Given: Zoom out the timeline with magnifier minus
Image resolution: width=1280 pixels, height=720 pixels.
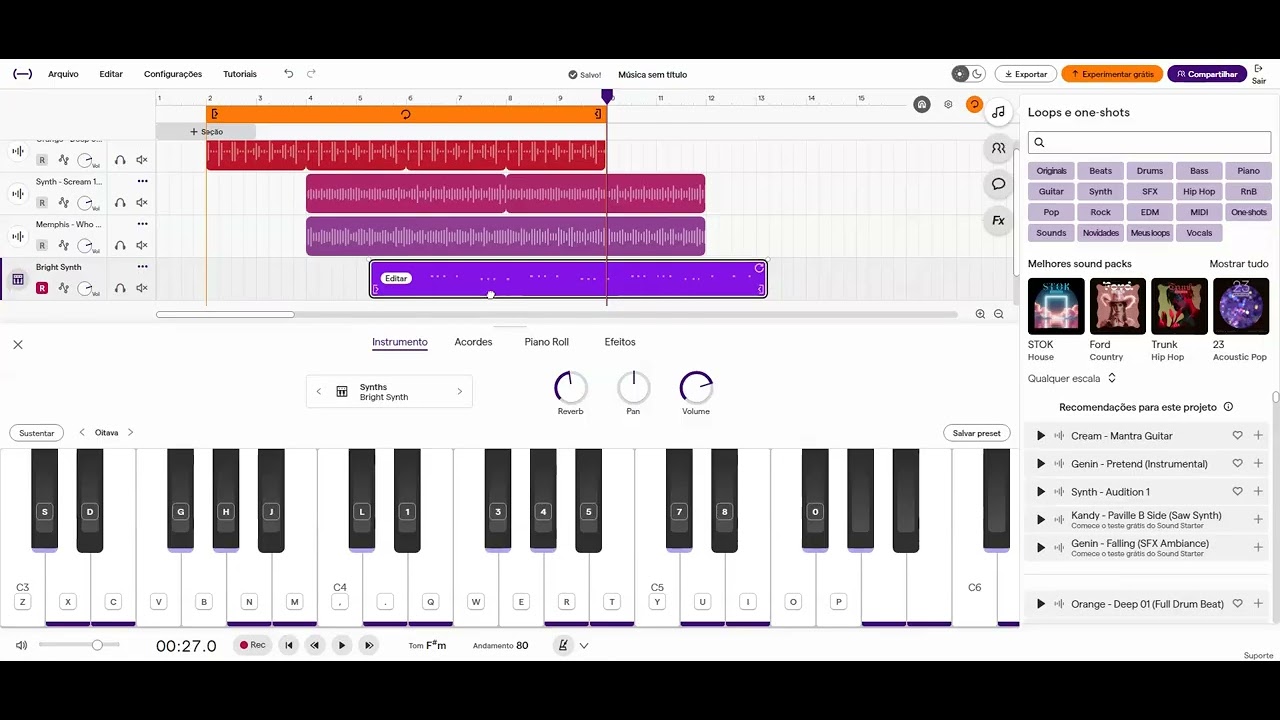Looking at the screenshot, I should (x=998, y=314).
